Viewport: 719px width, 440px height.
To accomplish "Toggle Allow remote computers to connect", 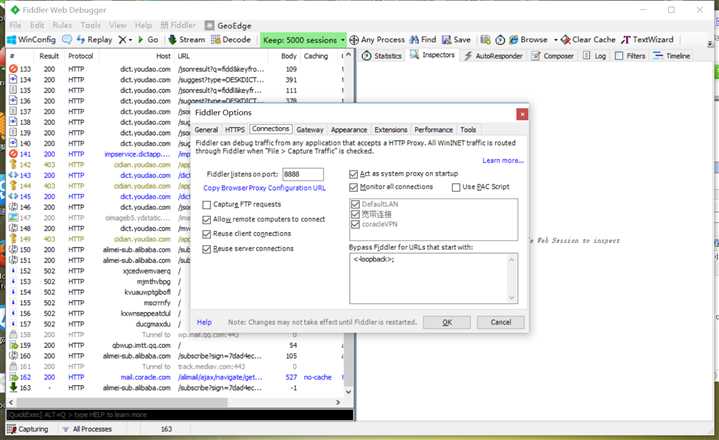I will 207,220.
